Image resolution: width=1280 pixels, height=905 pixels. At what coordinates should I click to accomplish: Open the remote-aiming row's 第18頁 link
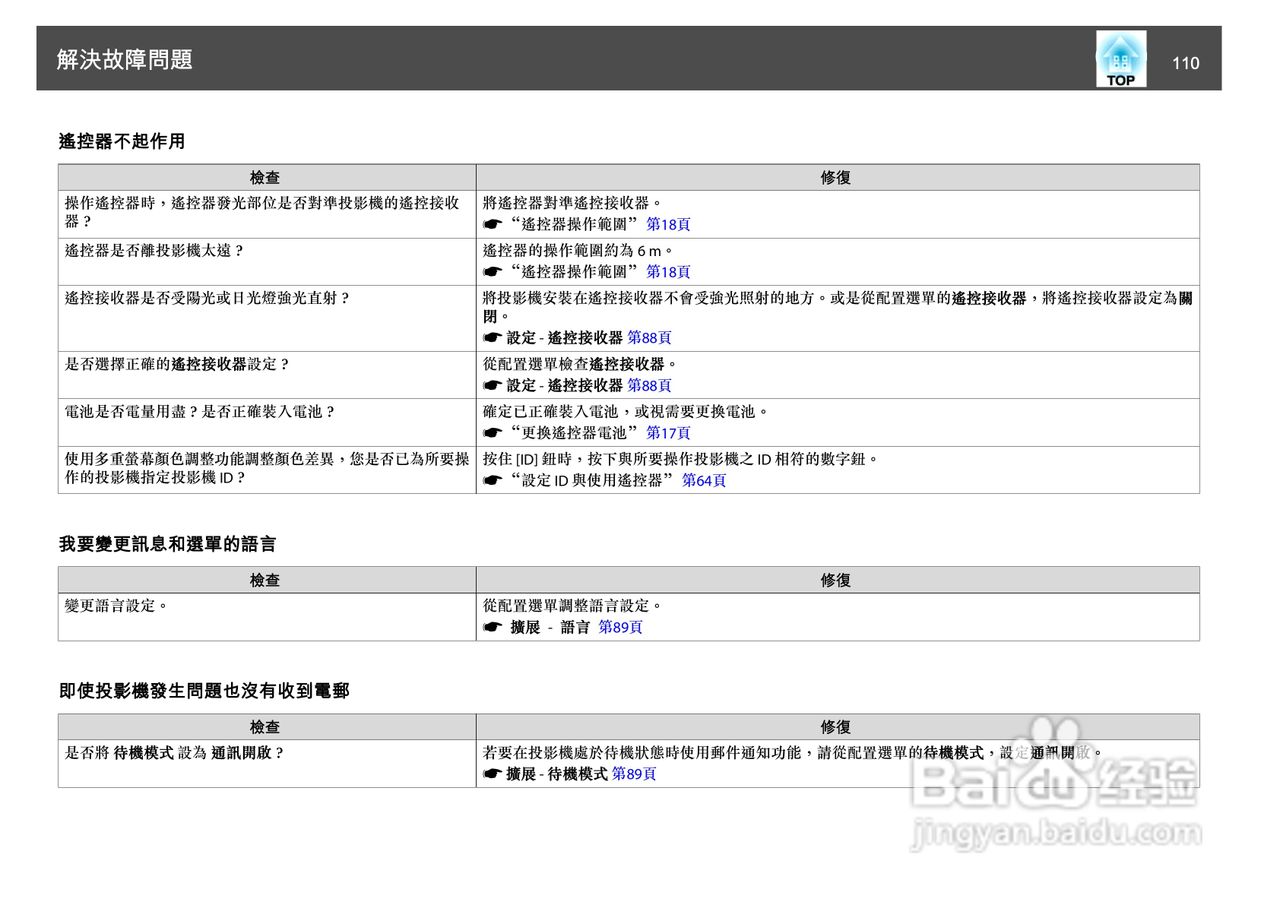tap(668, 224)
